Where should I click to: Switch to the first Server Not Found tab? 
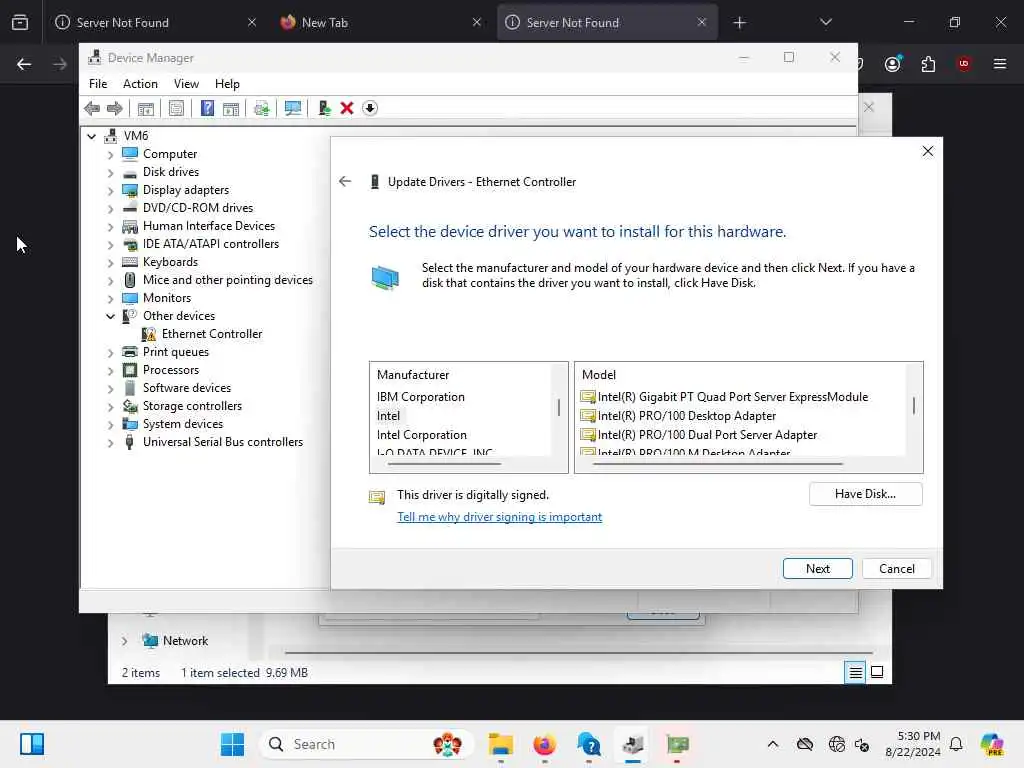[155, 22]
